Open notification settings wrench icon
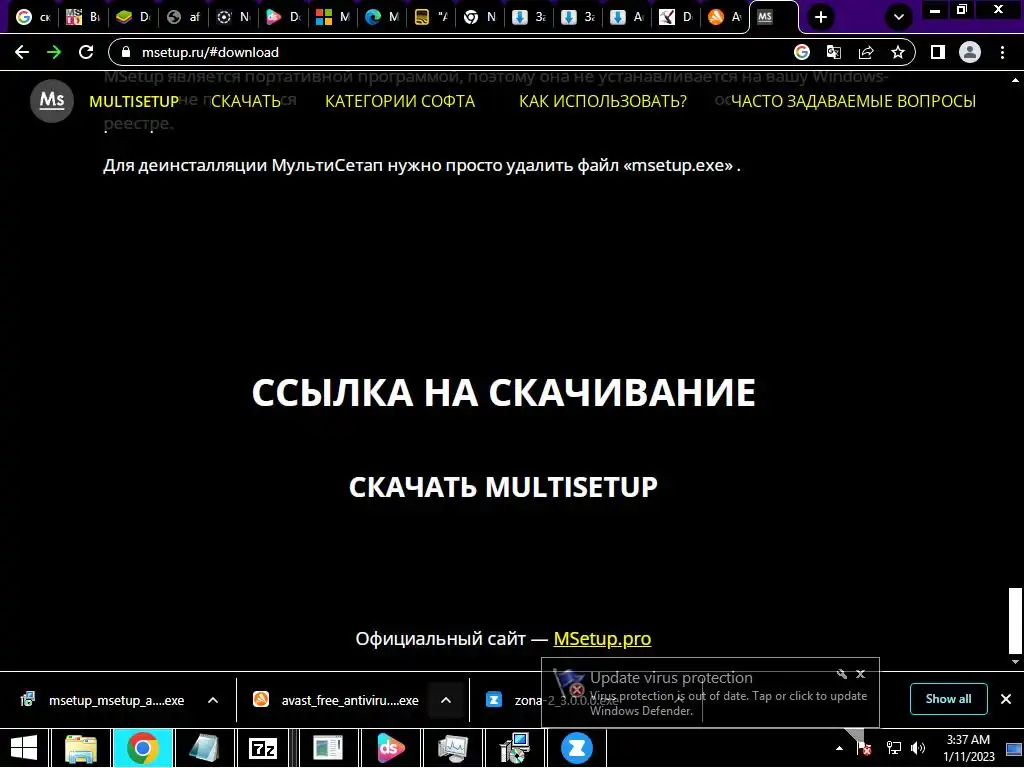This screenshot has width=1024, height=768. pos(842,674)
